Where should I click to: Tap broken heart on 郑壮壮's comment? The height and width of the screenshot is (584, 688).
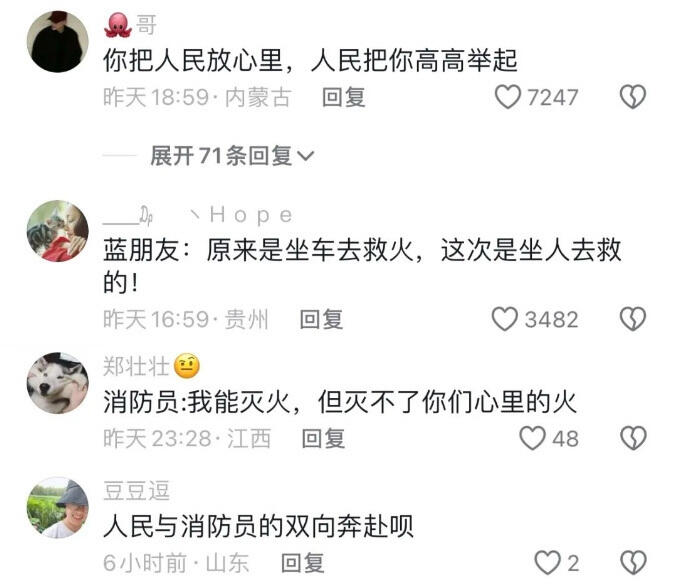pyautogui.click(x=633, y=438)
